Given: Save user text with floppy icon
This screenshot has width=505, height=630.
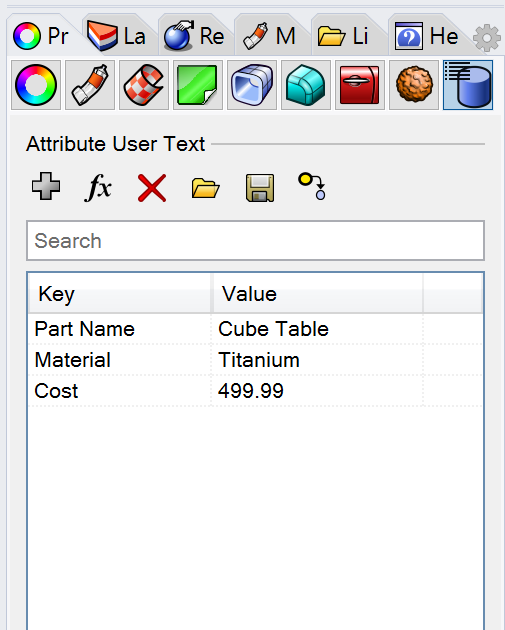Looking at the screenshot, I should 260,188.
